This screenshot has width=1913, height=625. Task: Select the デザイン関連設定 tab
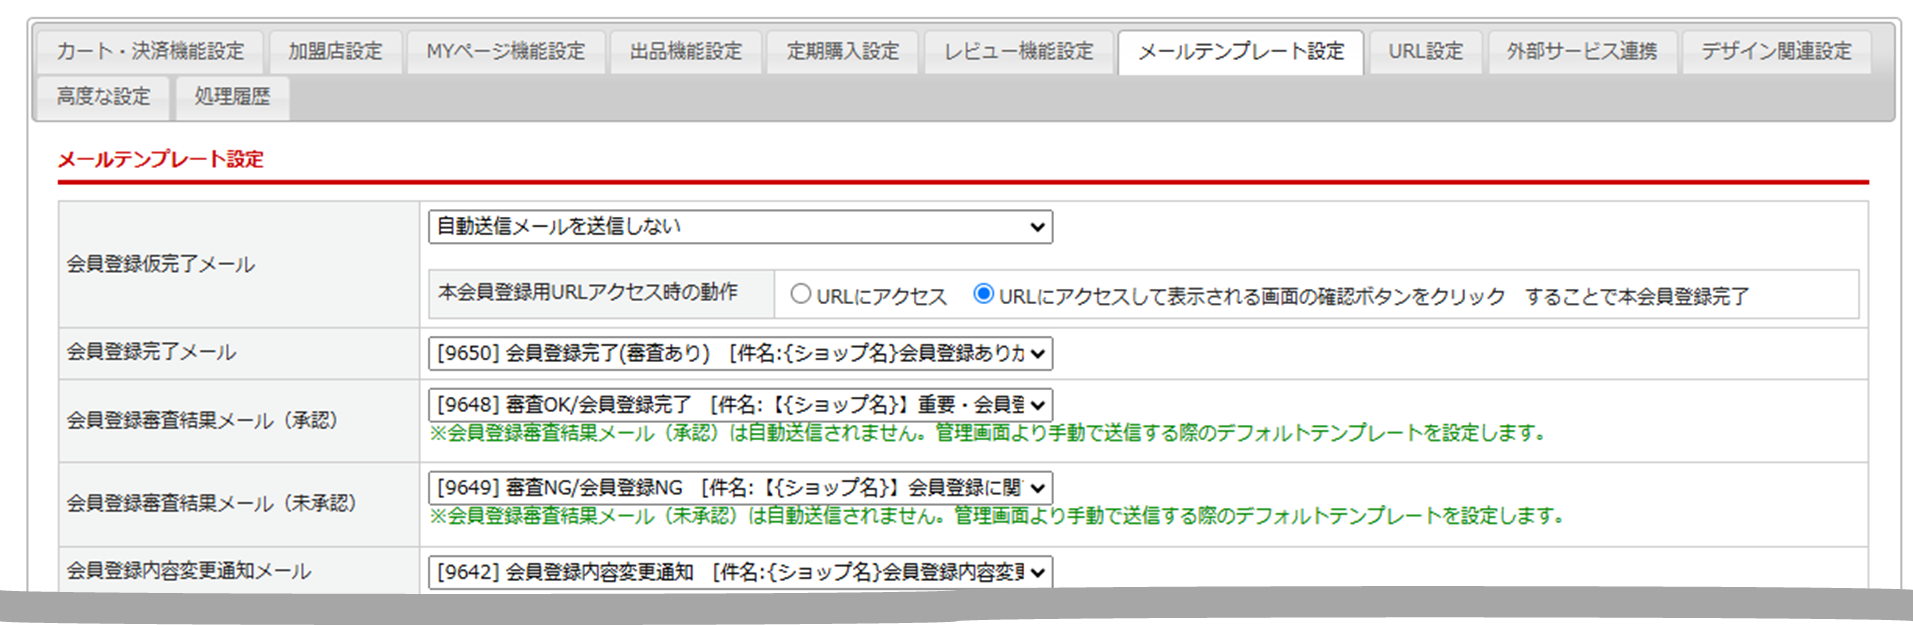click(x=1776, y=52)
